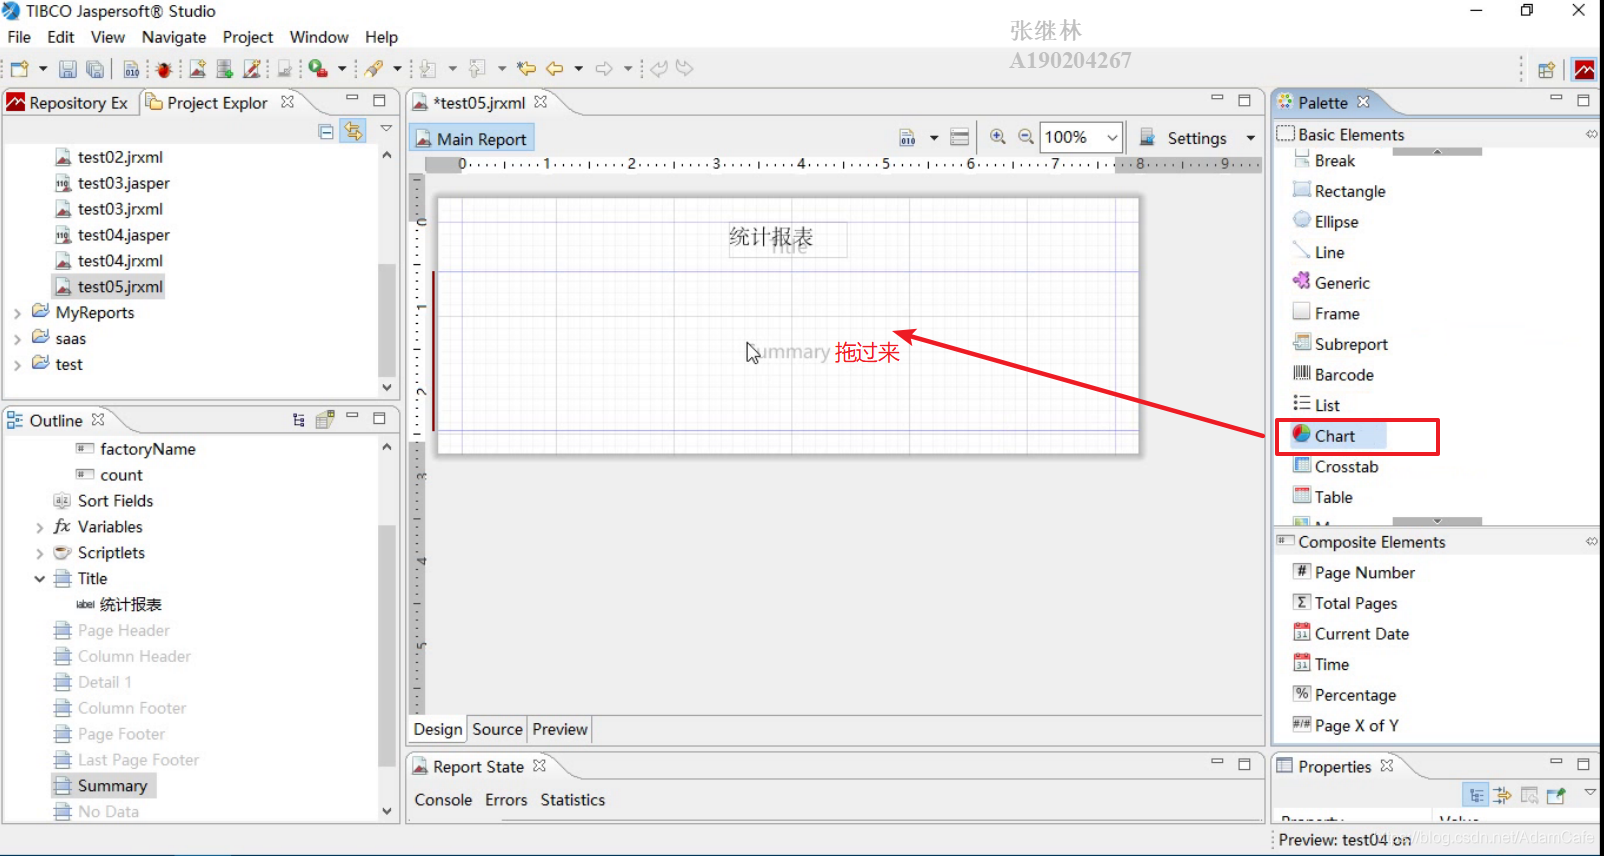Select the Crosstab element in Palette

tap(1335, 466)
